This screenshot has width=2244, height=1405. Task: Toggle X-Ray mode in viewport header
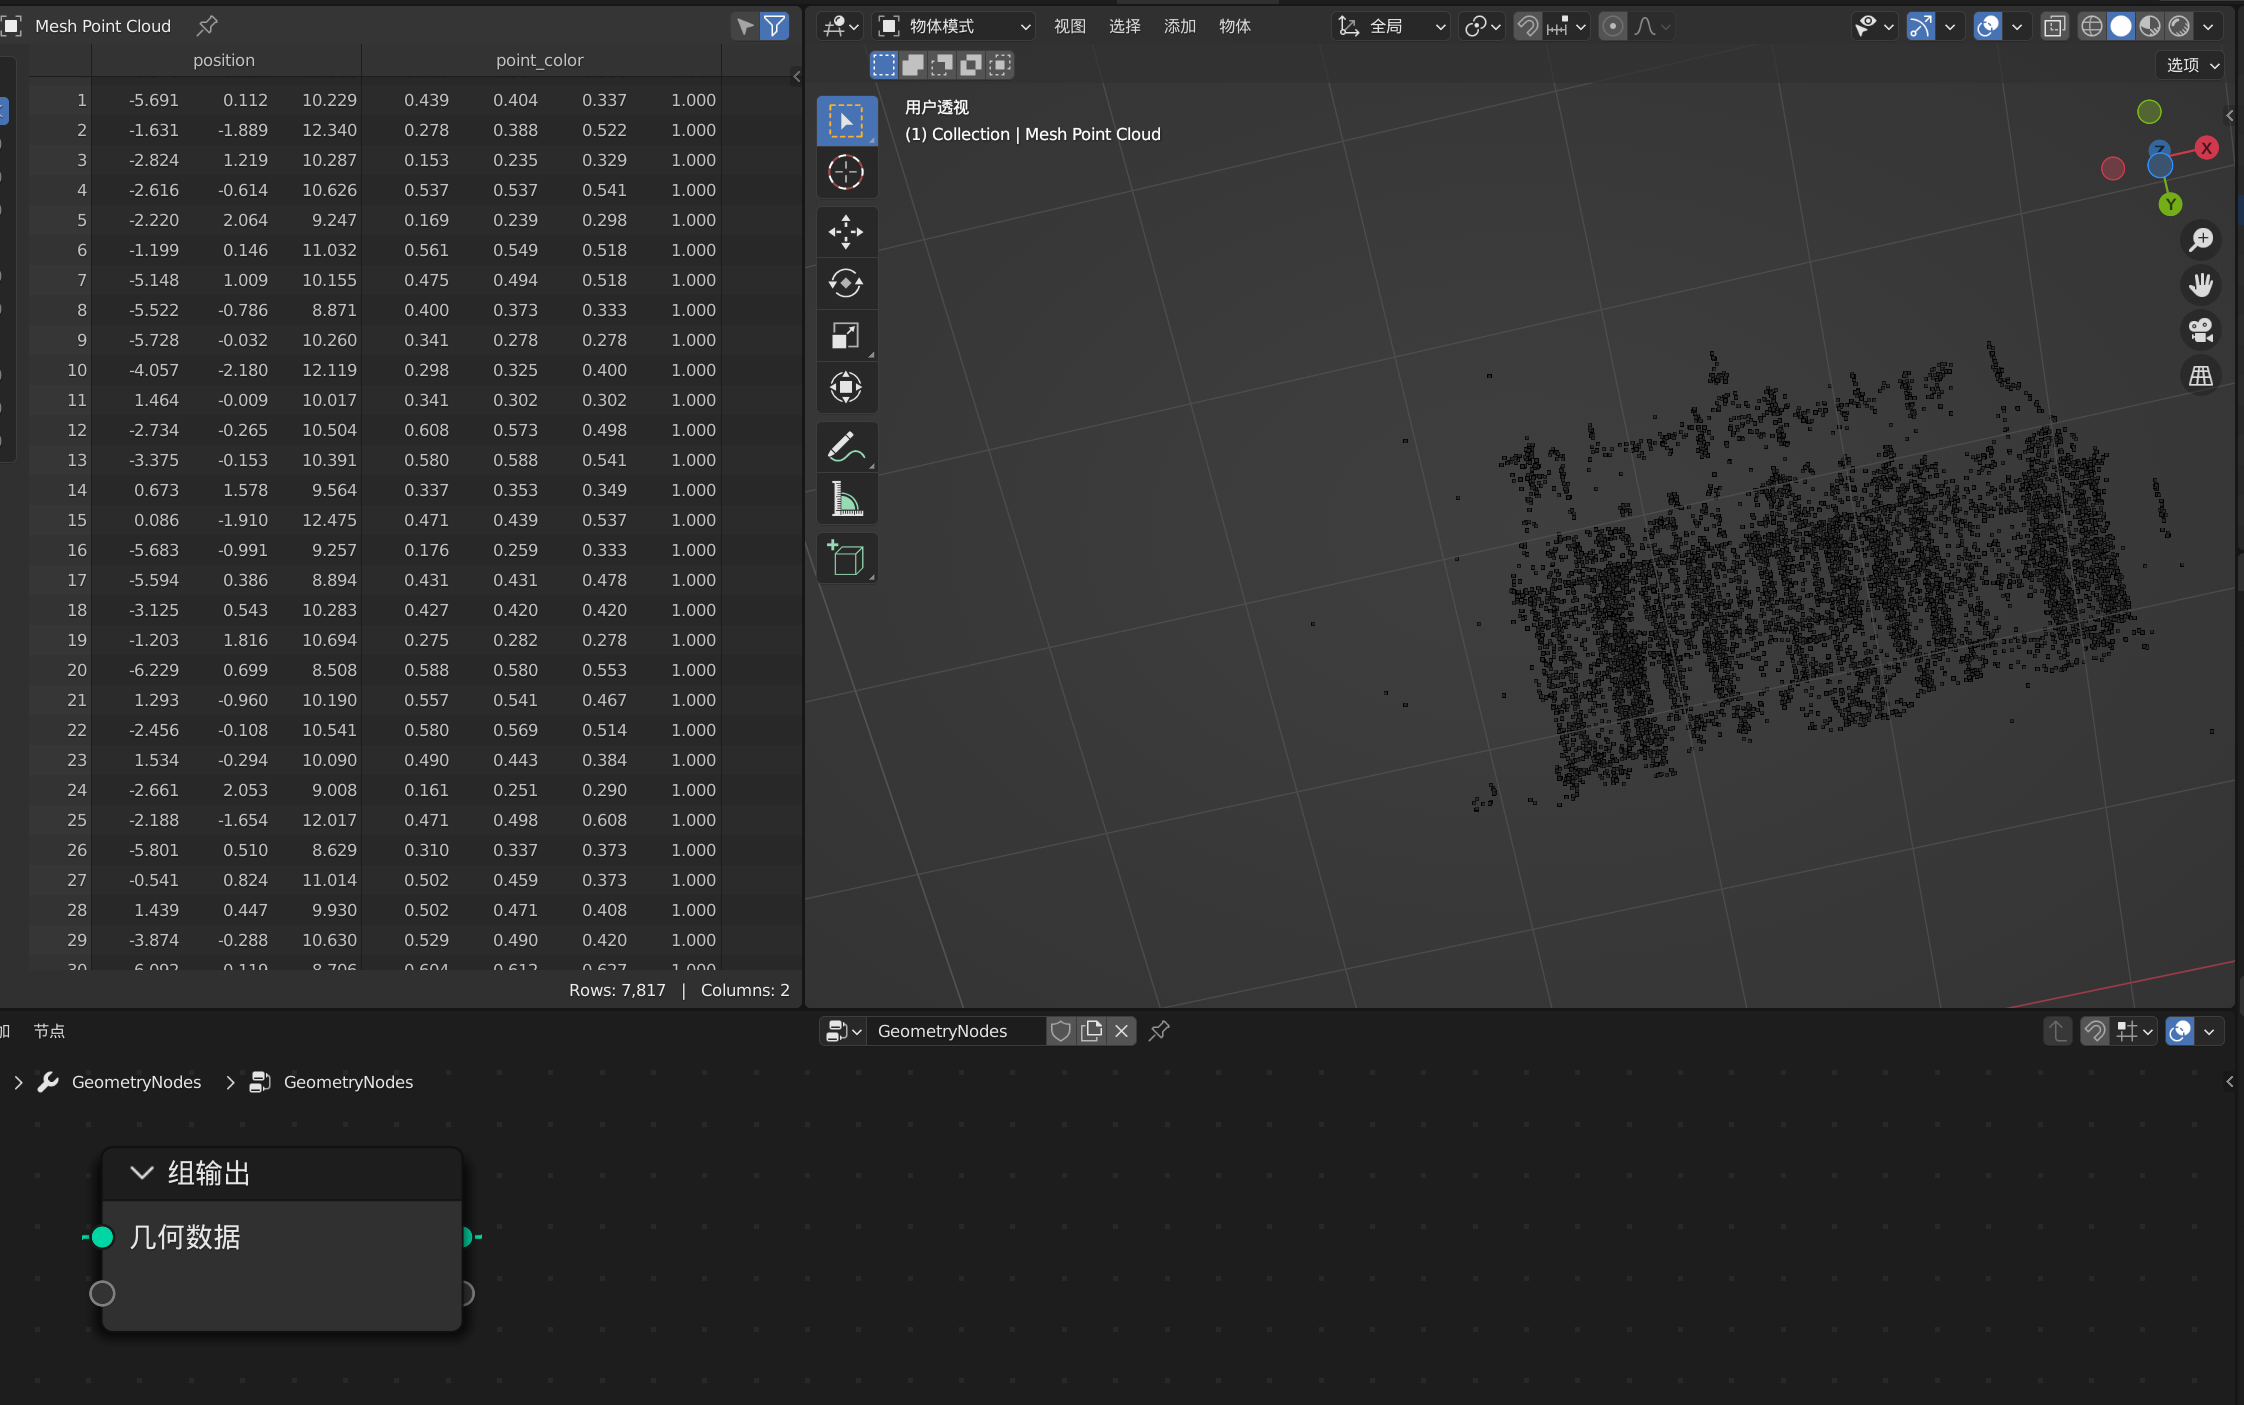pos(2055,26)
